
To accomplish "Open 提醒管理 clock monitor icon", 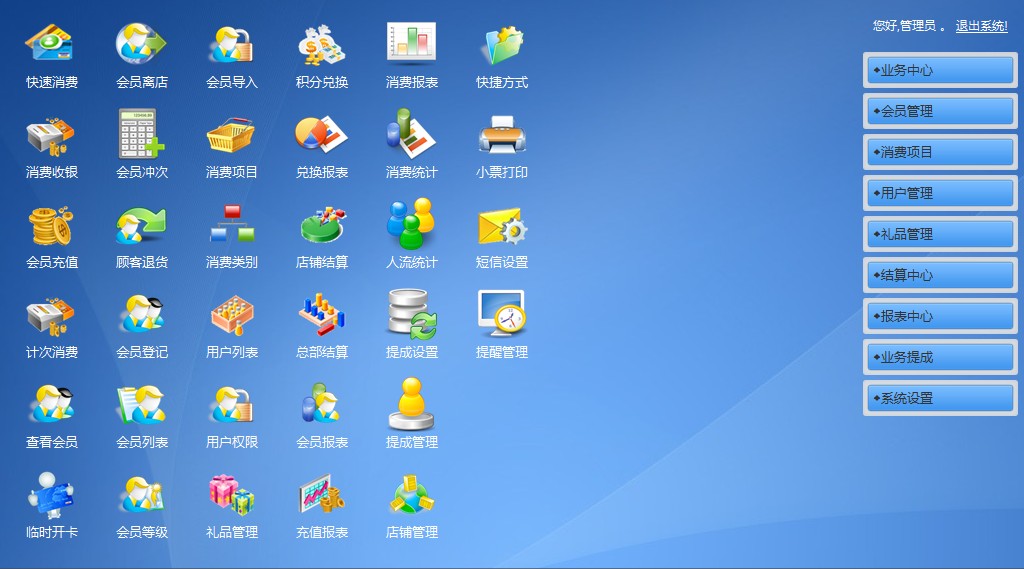I will point(502,314).
